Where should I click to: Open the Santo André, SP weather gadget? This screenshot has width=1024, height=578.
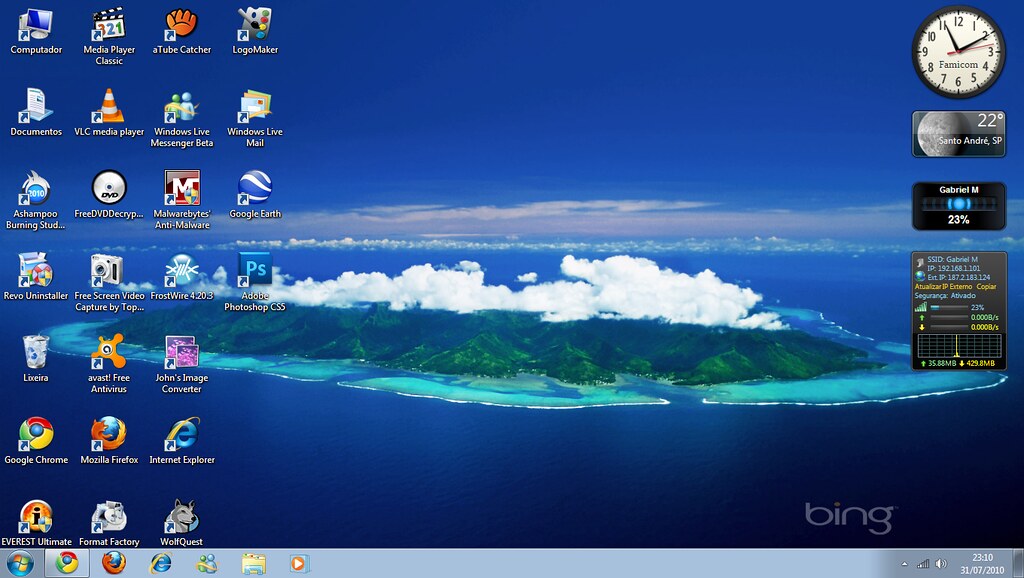(959, 134)
